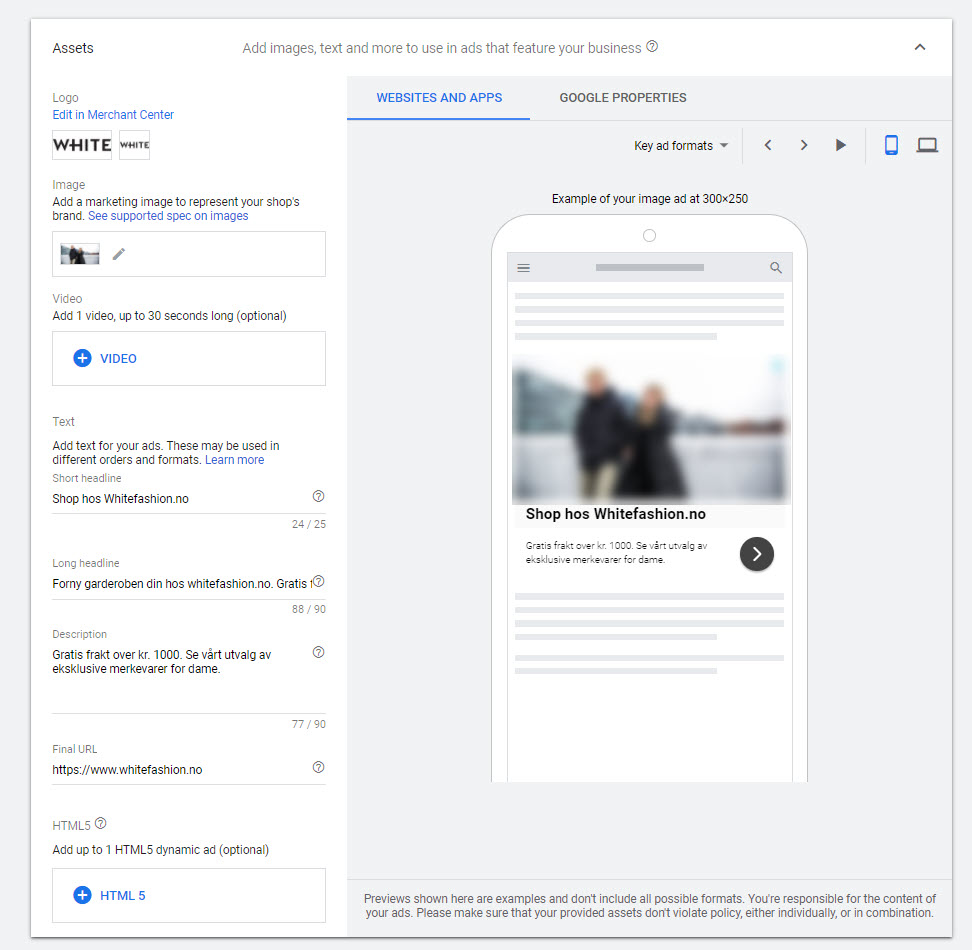The image size is (972, 950).
Task: Click the pencil icon to edit image
Action: (x=119, y=254)
